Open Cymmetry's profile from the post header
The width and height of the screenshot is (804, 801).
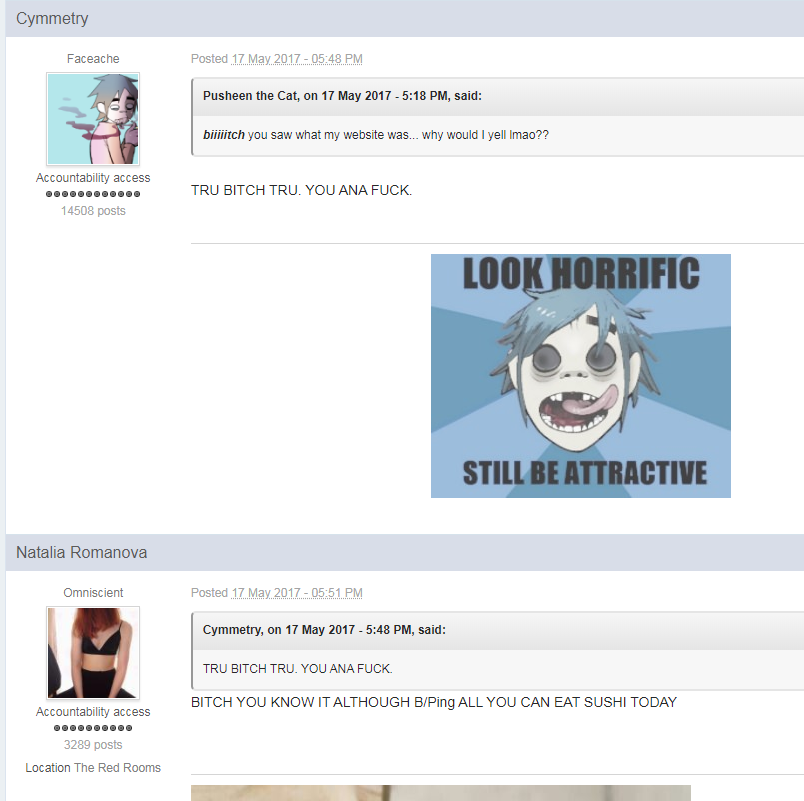pyautogui.click(x=52, y=18)
